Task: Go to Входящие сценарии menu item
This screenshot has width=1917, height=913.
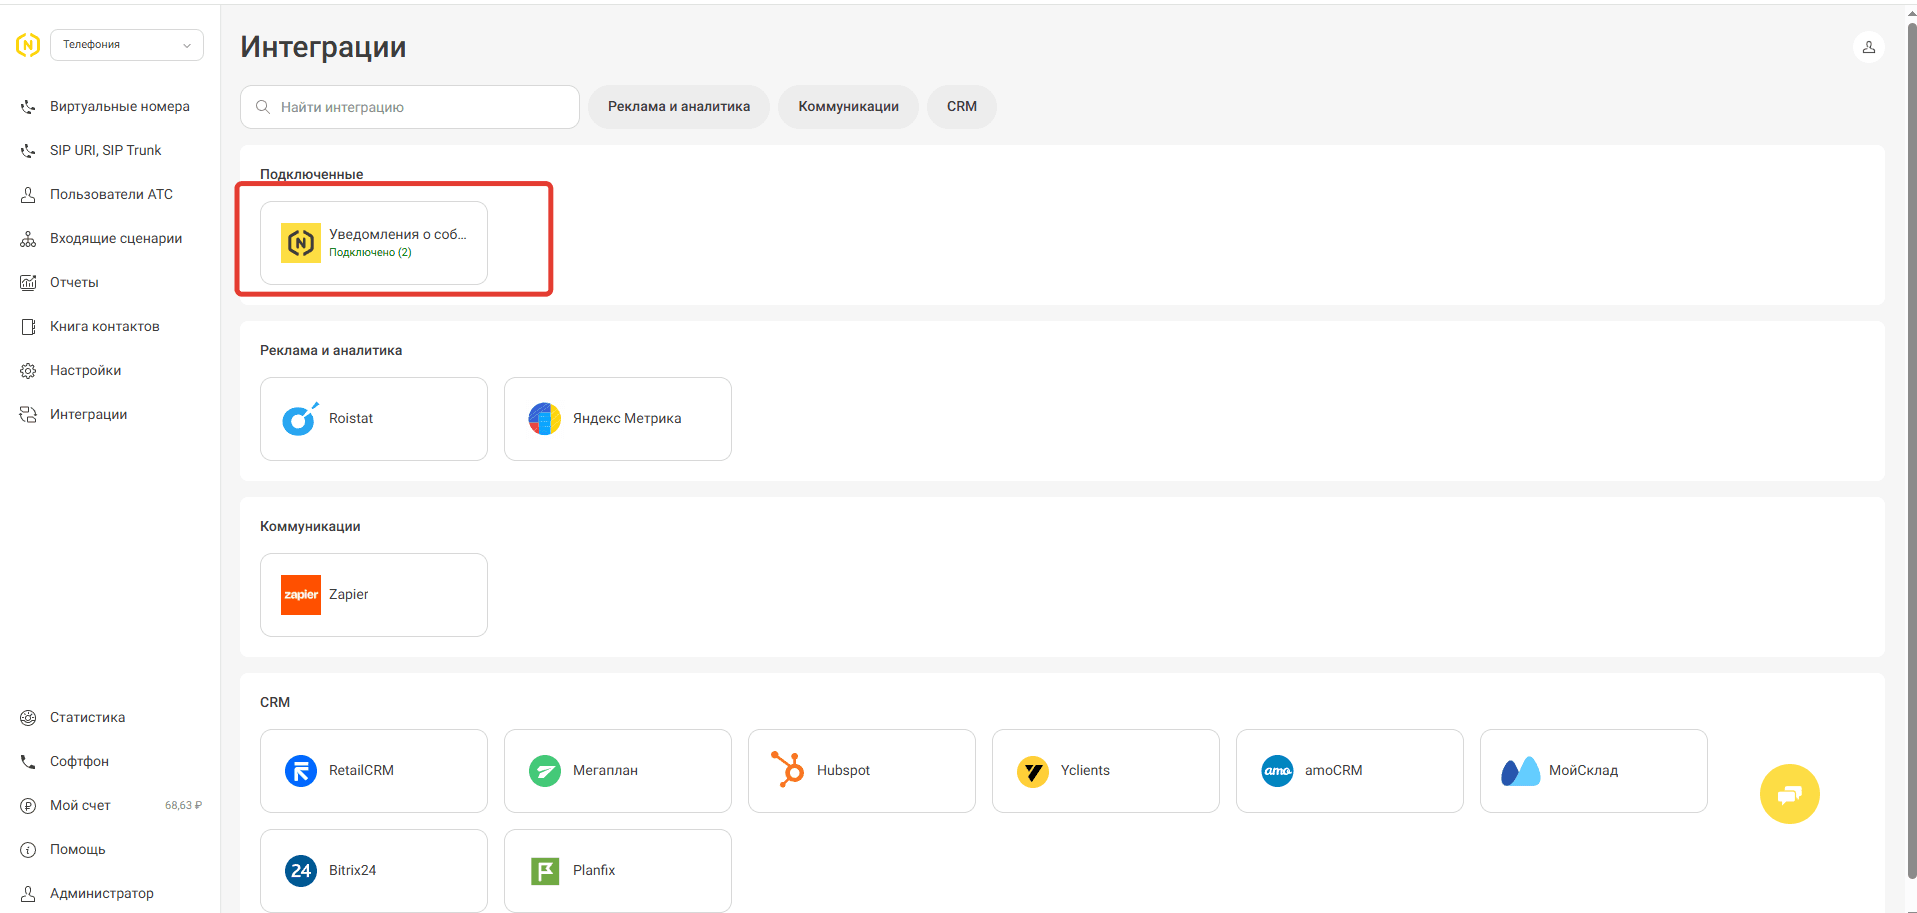Action: coord(115,239)
